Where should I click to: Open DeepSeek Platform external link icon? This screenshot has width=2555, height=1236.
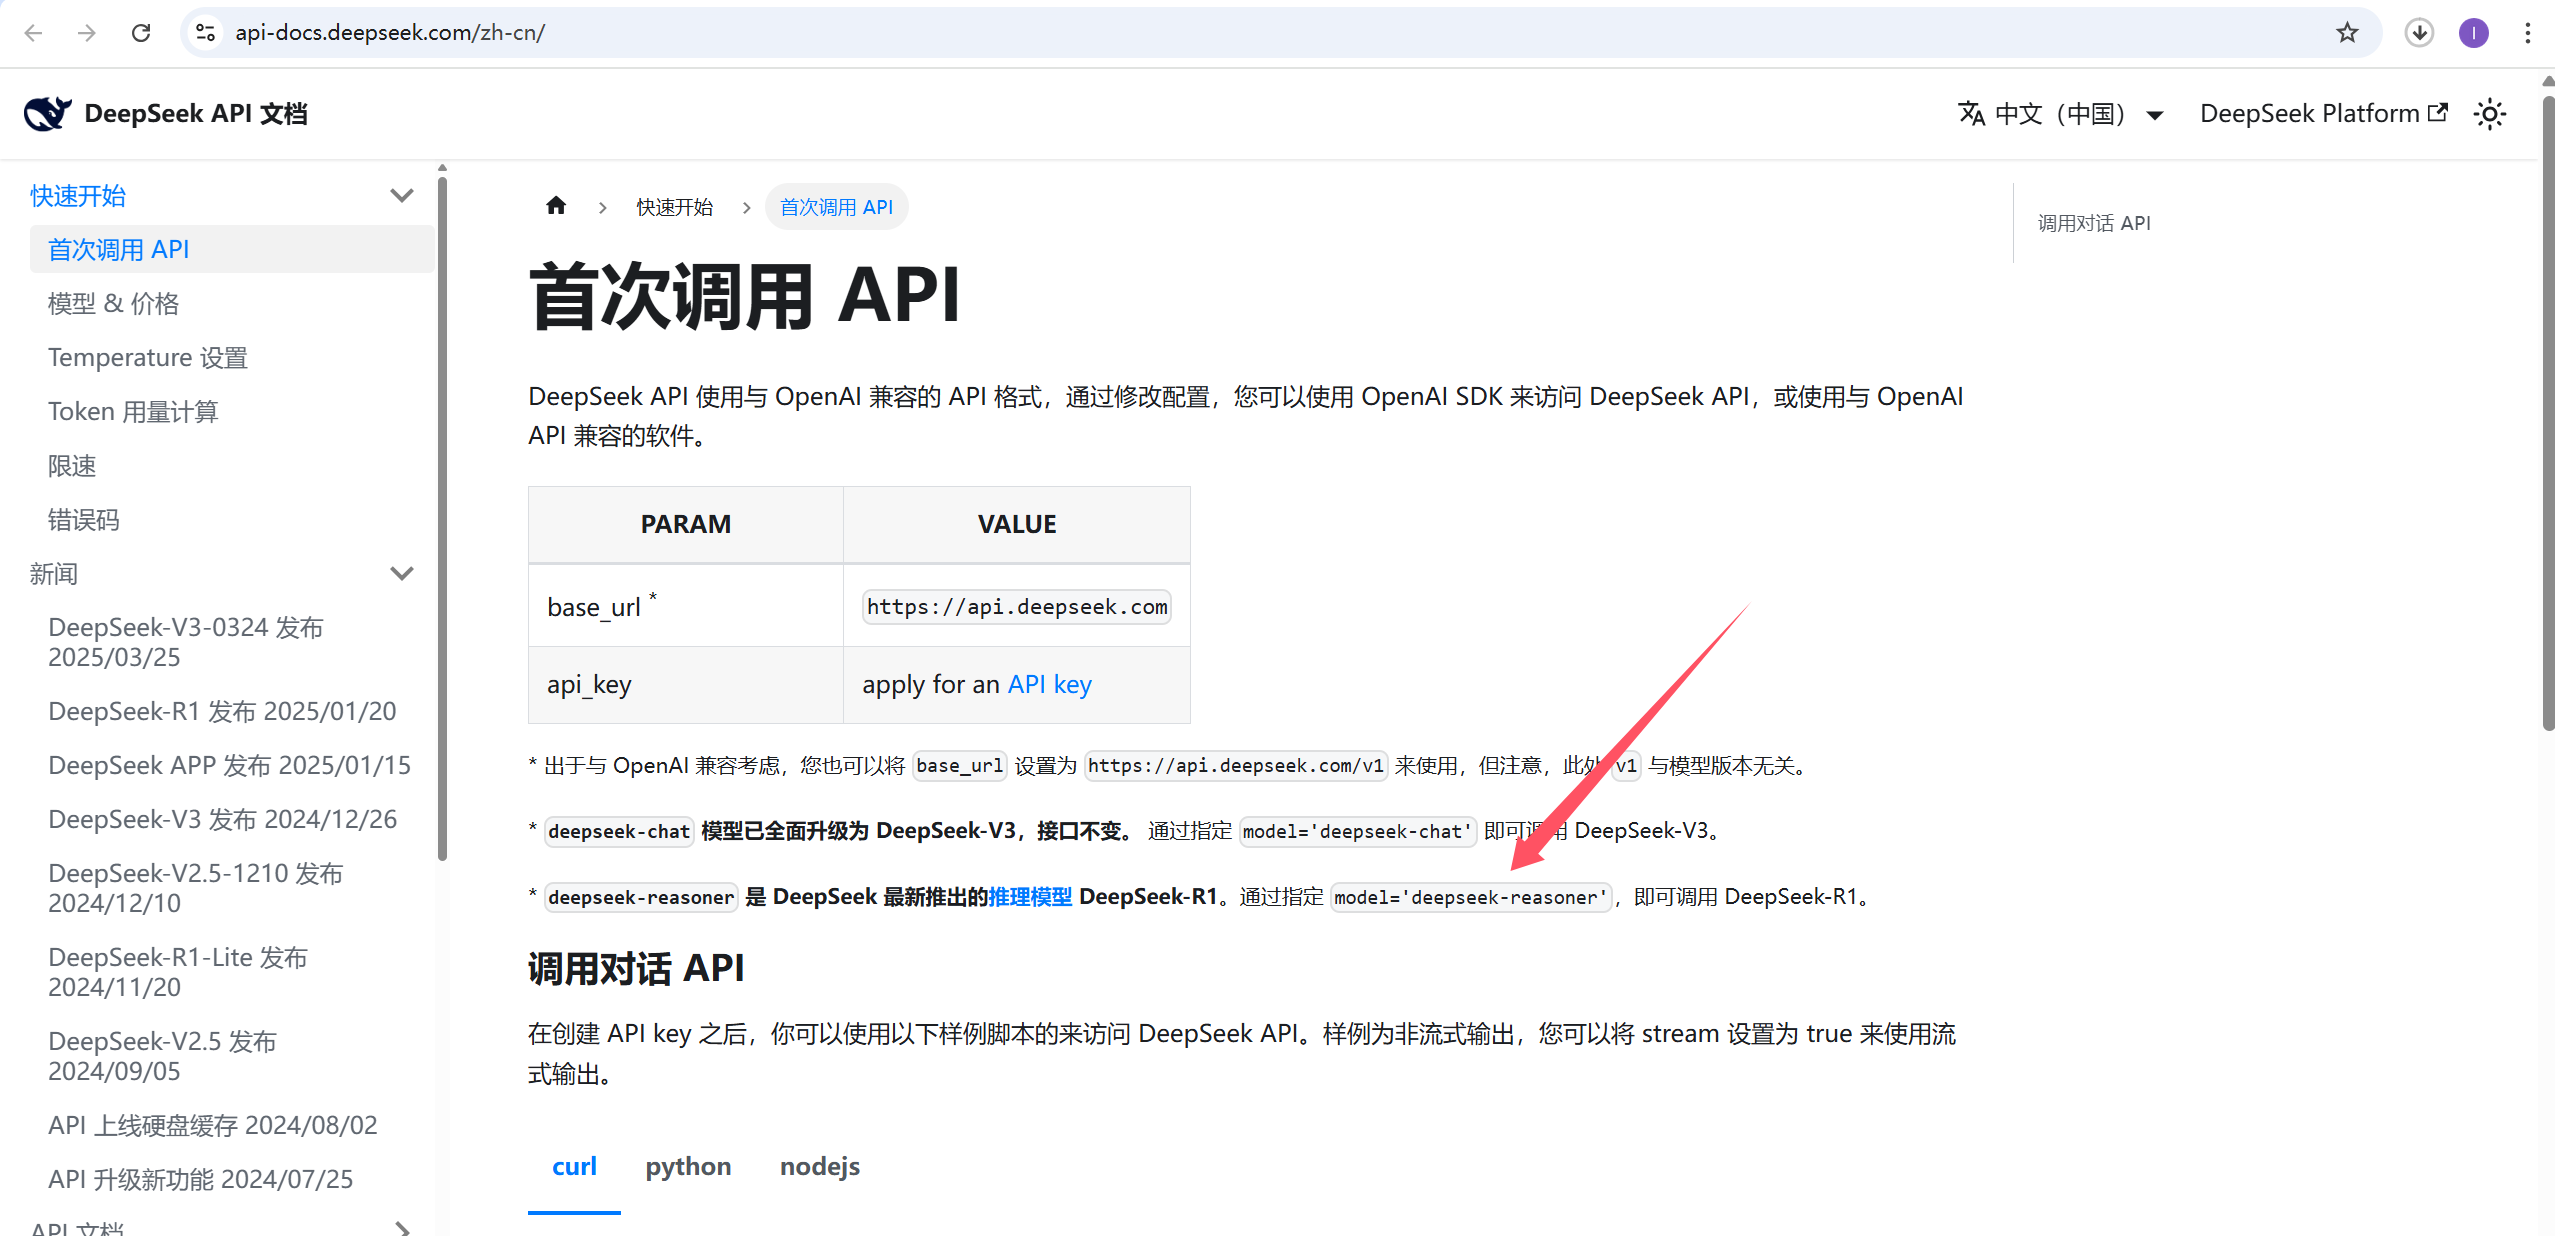(2440, 112)
